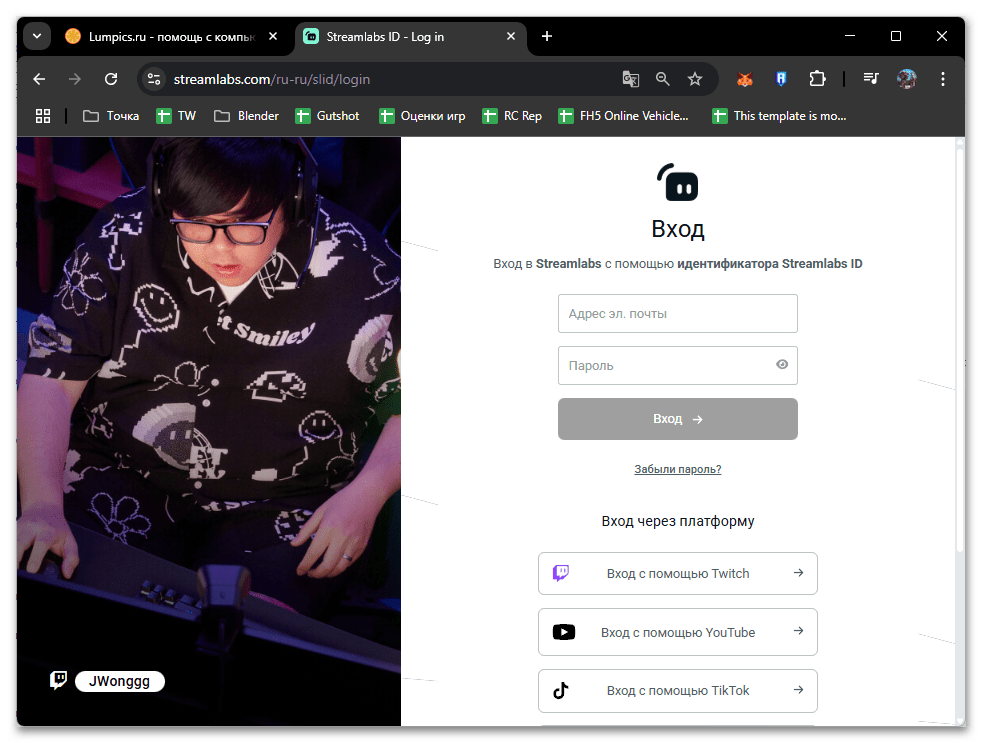Open the Gutshot bookmark
The width and height of the screenshot is (982, 743).
tap(328, 116)
